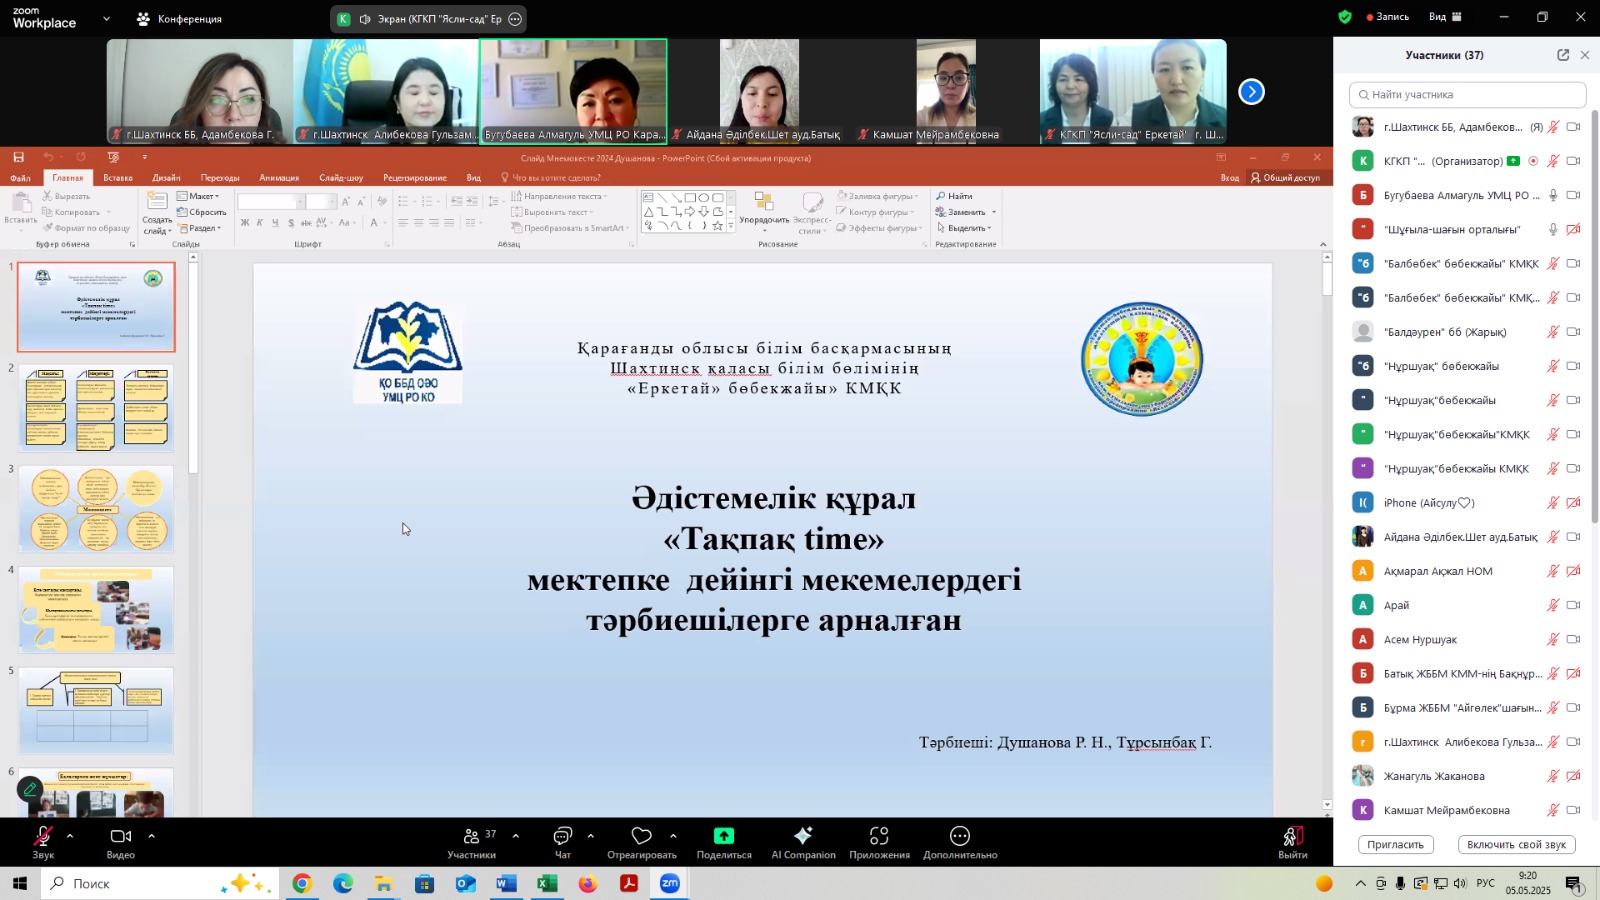Open the Участники participants panel button
The width and height of the screenshot is (1600, 900).
pyautogui.click(x=472, y=842)
